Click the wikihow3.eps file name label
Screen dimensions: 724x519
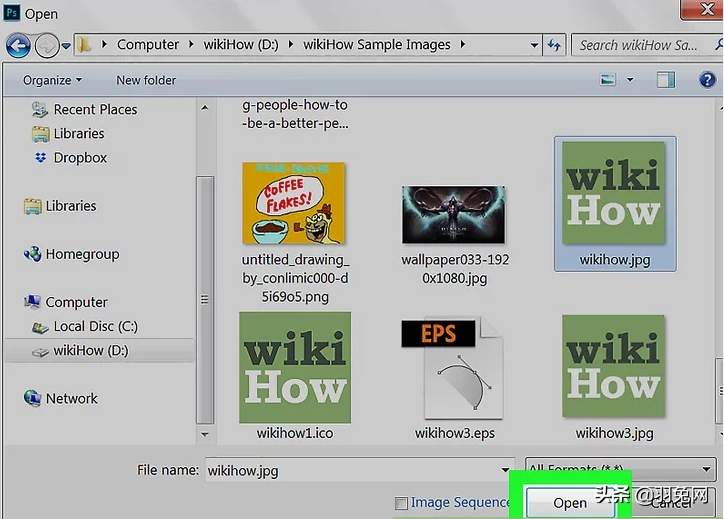click(x=455, y=433)
